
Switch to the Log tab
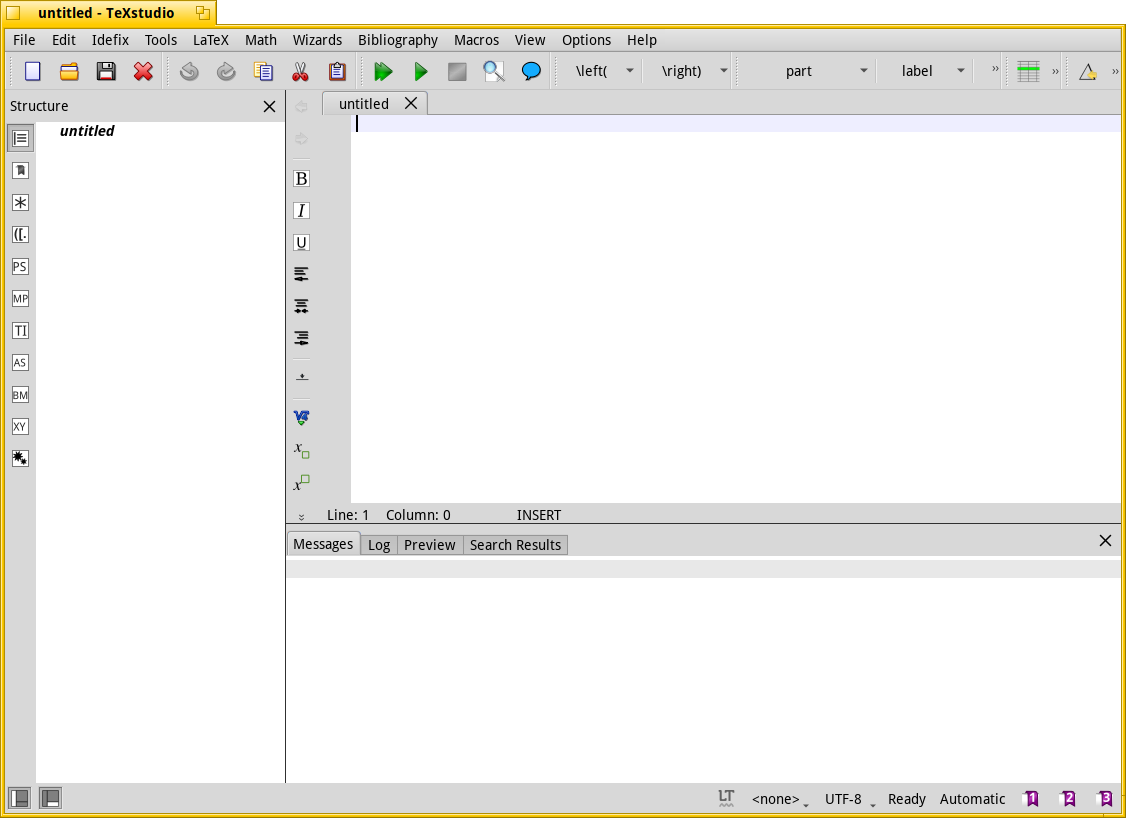(x=378, y=545)
